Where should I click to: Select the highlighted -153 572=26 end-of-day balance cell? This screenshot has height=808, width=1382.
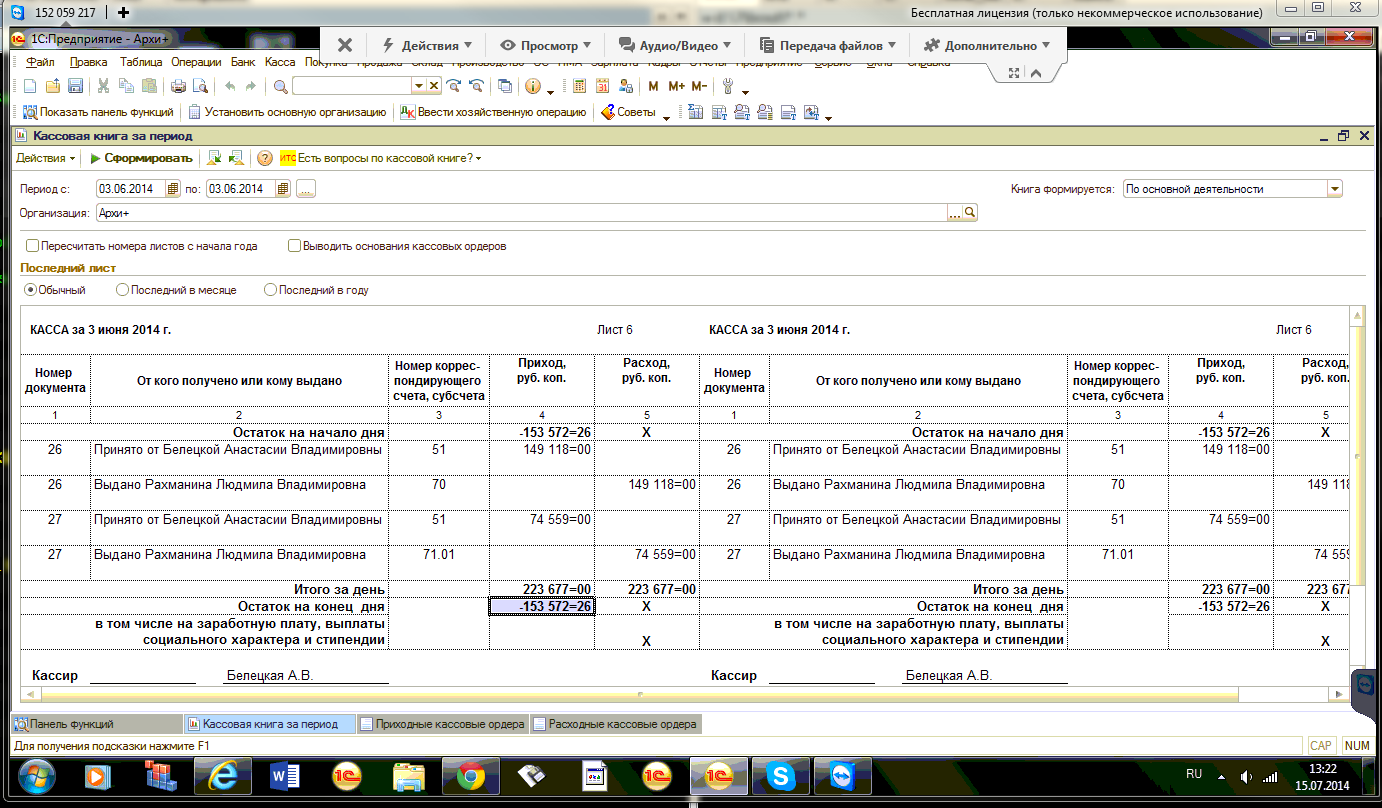click(x=542, y=606)
